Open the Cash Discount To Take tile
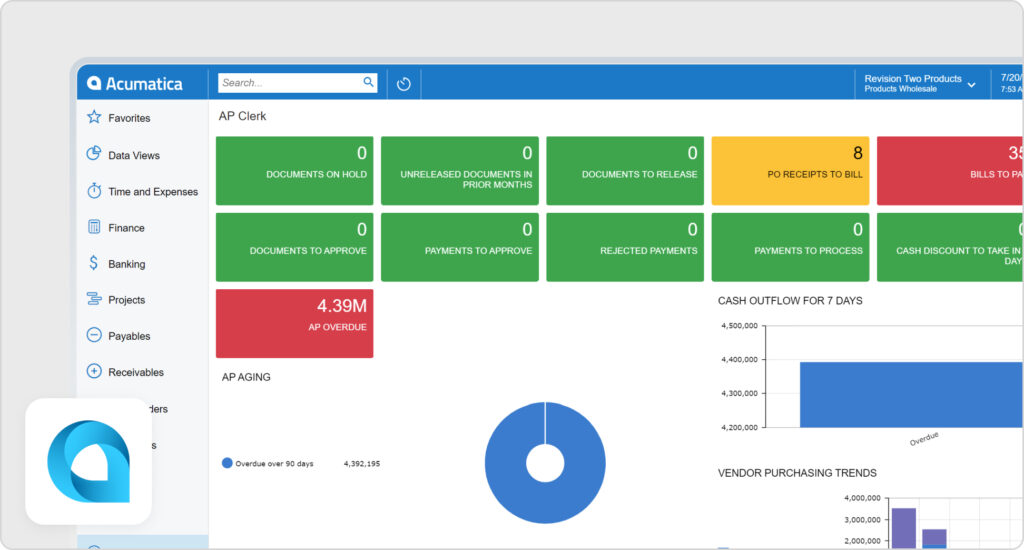Screen dimensions: 1024x550 [950, 247]
